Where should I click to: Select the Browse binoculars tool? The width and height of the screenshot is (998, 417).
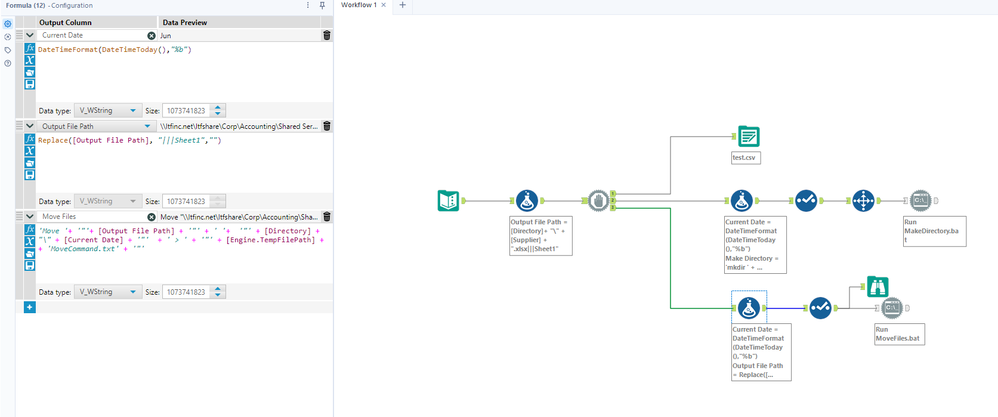(x=878, y=286)
